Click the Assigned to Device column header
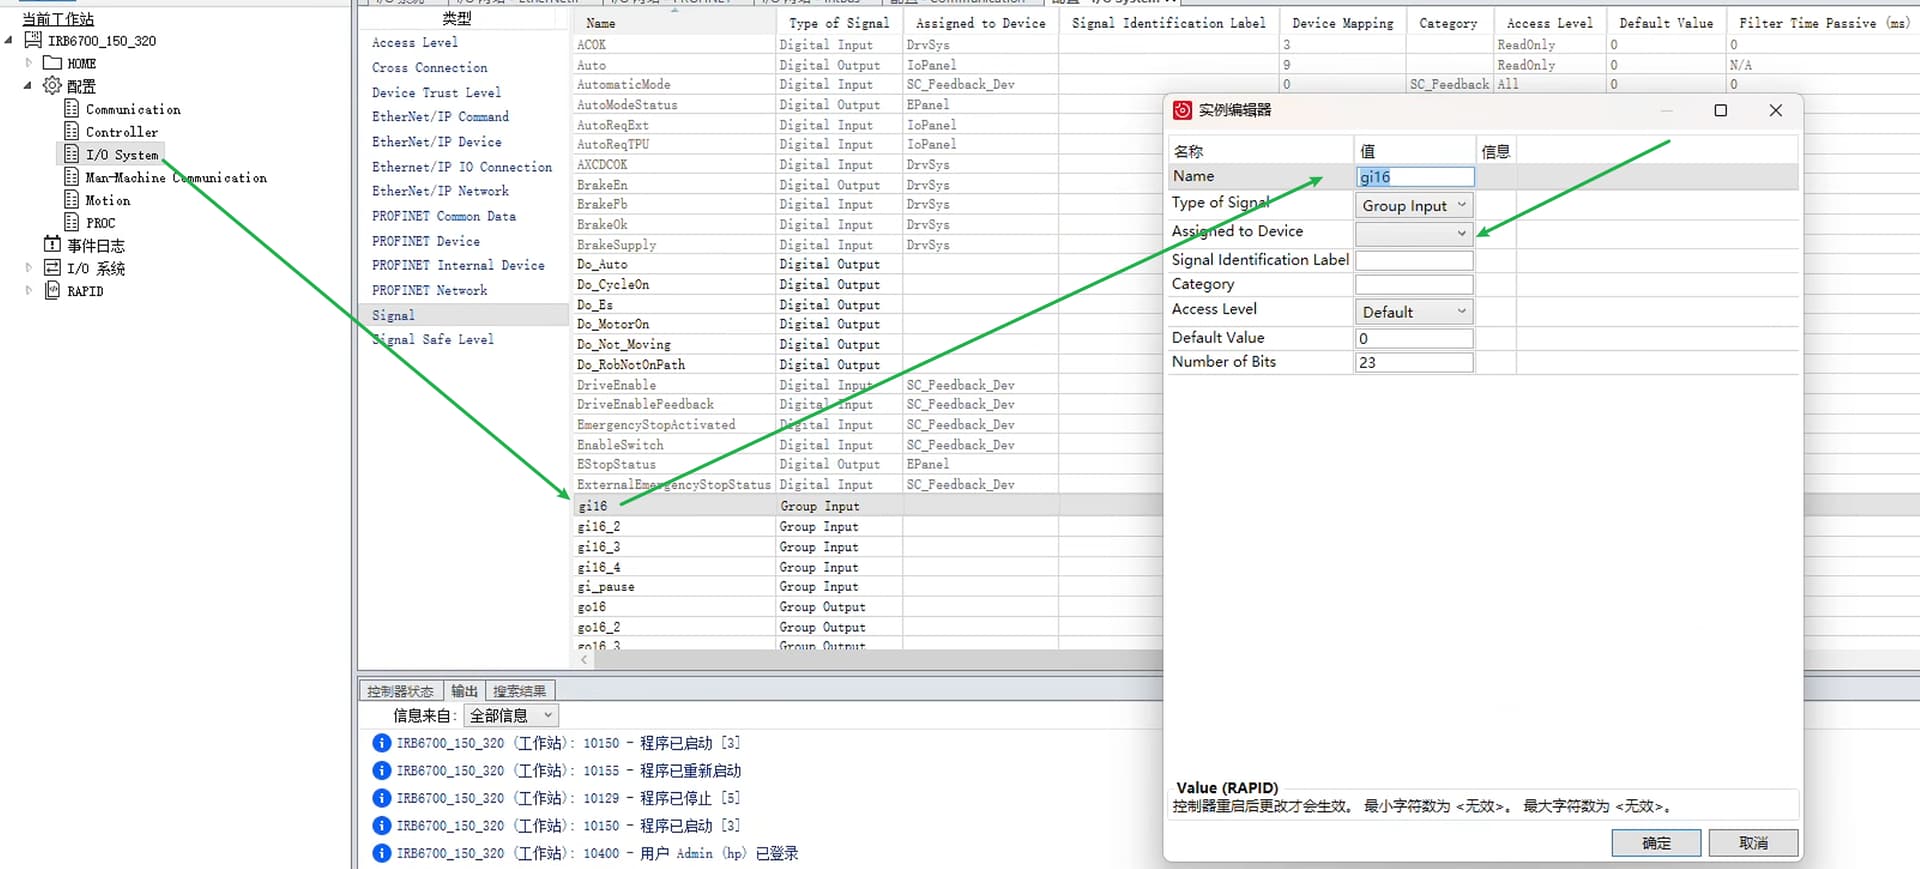The height and width of the screenshot is (869, 1920). tap(981, 23)
